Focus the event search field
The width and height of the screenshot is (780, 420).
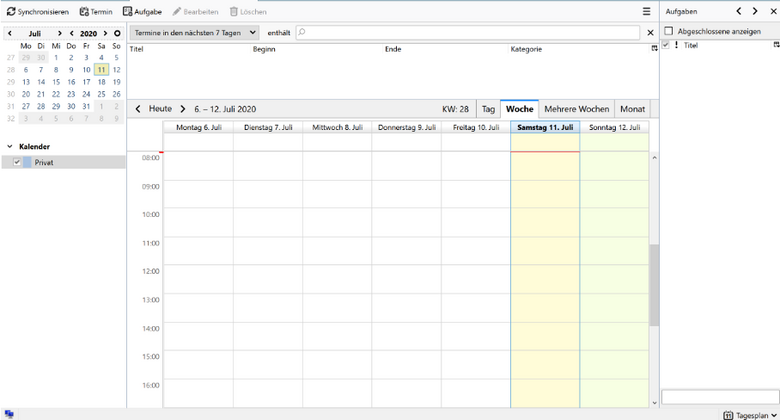(x=468, y=33)
